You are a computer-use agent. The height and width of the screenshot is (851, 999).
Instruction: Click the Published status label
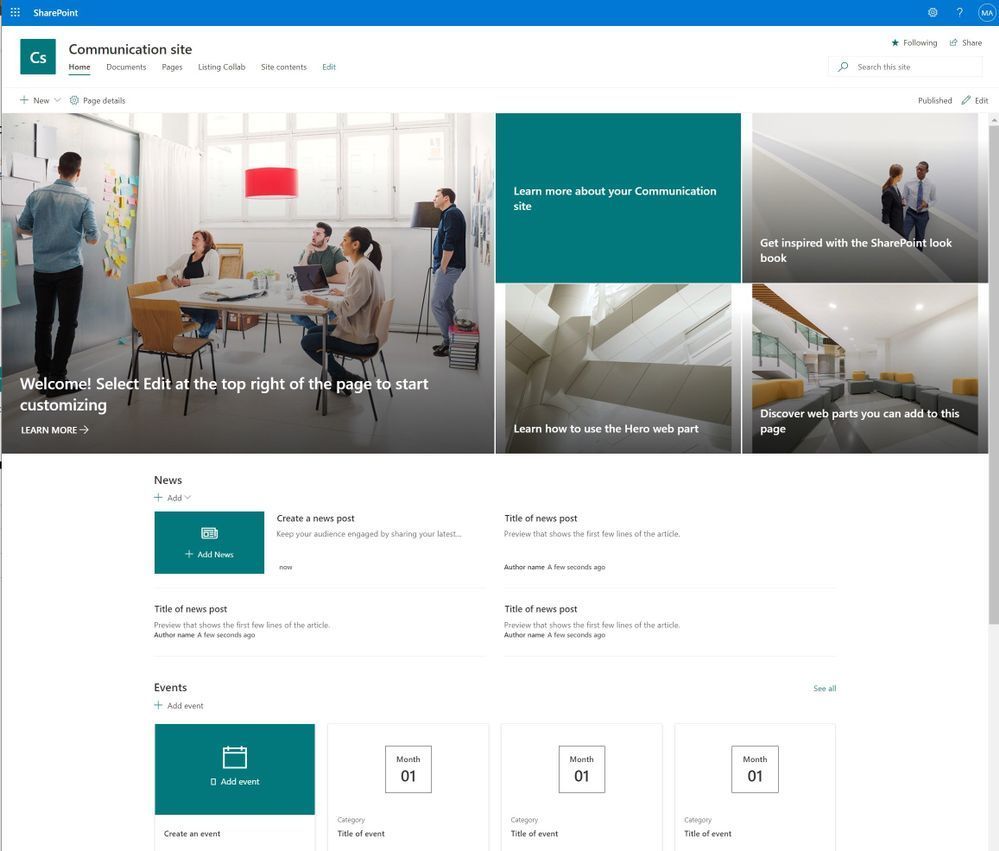click(935, 100)
